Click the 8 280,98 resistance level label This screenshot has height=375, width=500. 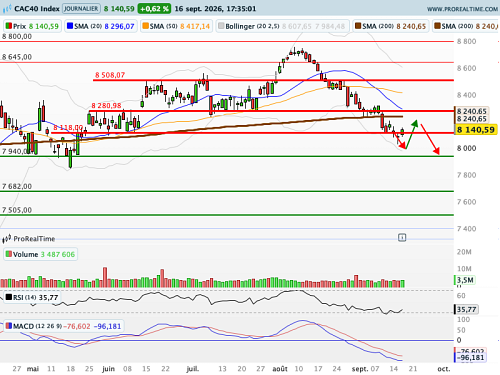106,106
